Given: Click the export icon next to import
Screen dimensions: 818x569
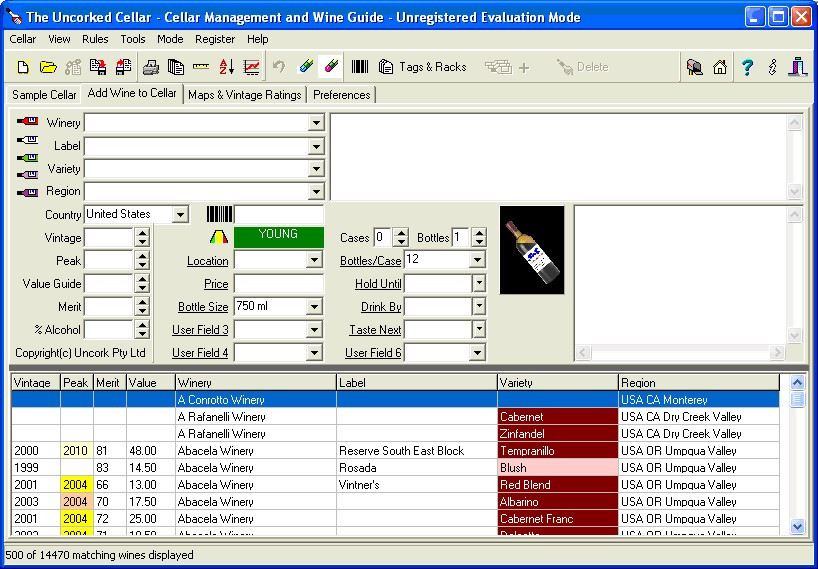Looking at the screenshot, I should point(124,67).
